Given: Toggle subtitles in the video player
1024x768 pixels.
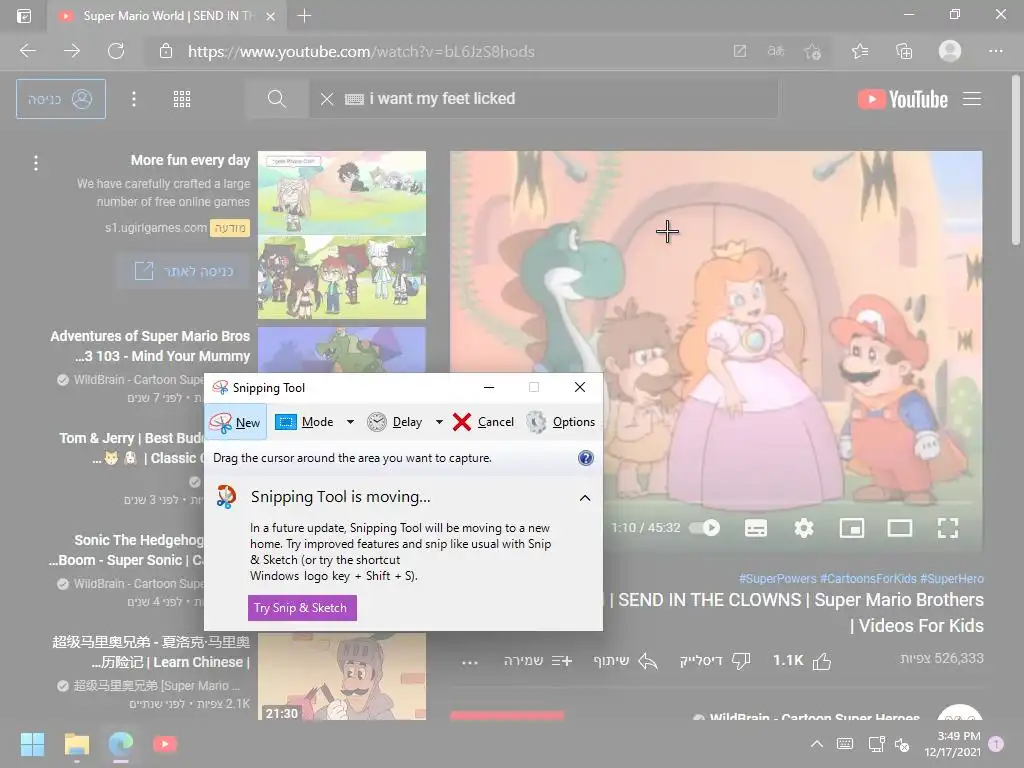Looking at the screenshot, I should pos(756,528).
